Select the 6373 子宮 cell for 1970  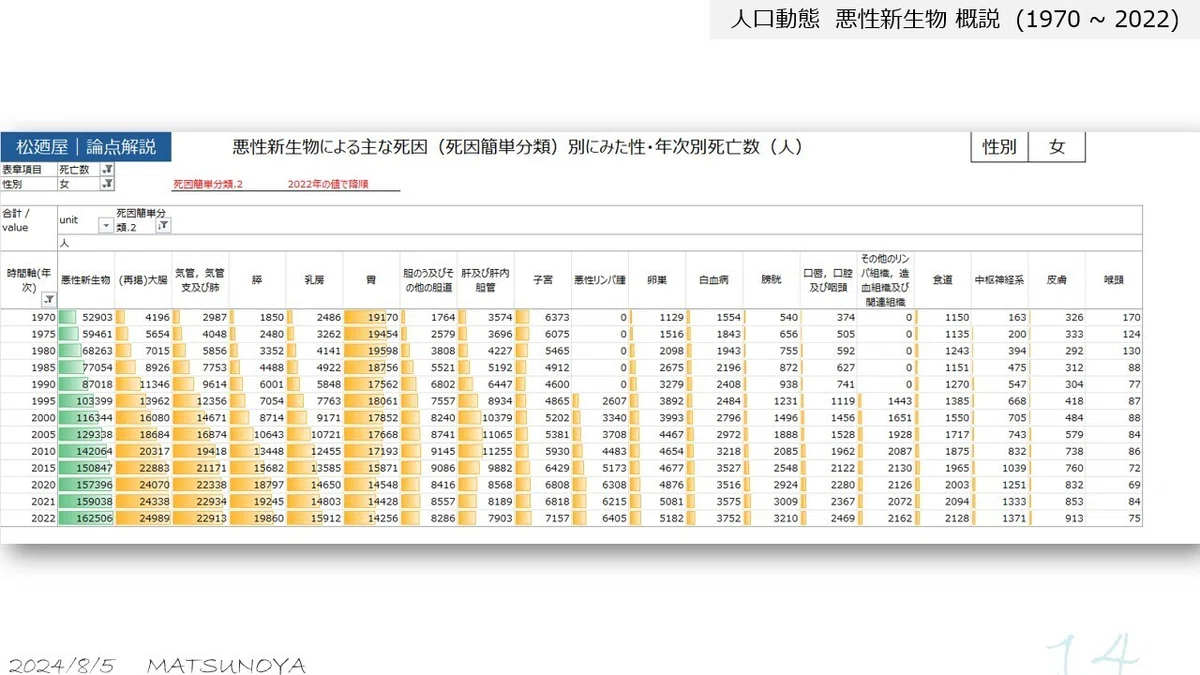tap(543, 318)
